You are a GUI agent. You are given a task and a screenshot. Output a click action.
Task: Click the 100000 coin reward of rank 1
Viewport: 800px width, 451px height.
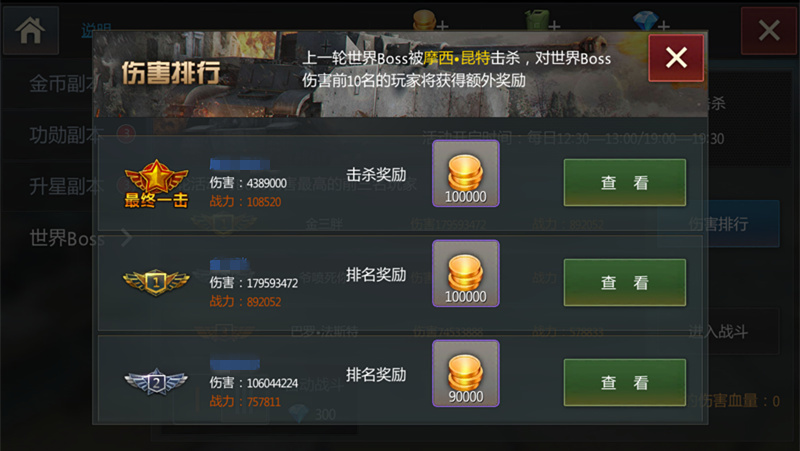click(465, 273)
